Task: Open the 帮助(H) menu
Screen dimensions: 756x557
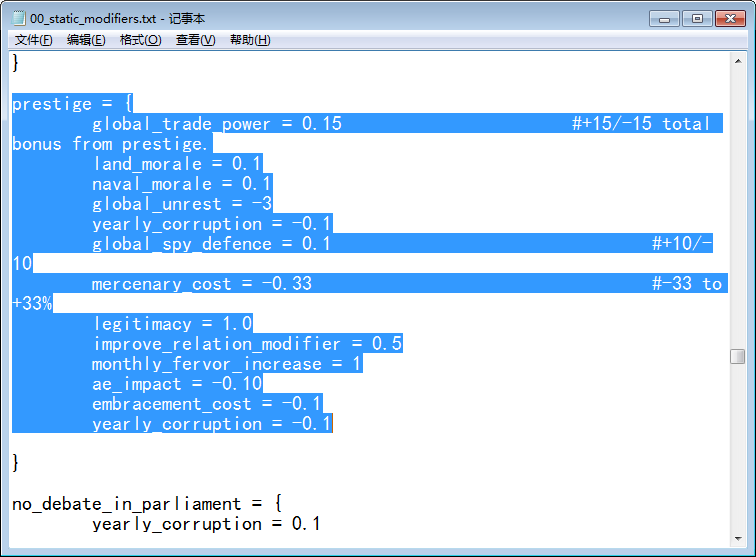Action: (250, 40)
